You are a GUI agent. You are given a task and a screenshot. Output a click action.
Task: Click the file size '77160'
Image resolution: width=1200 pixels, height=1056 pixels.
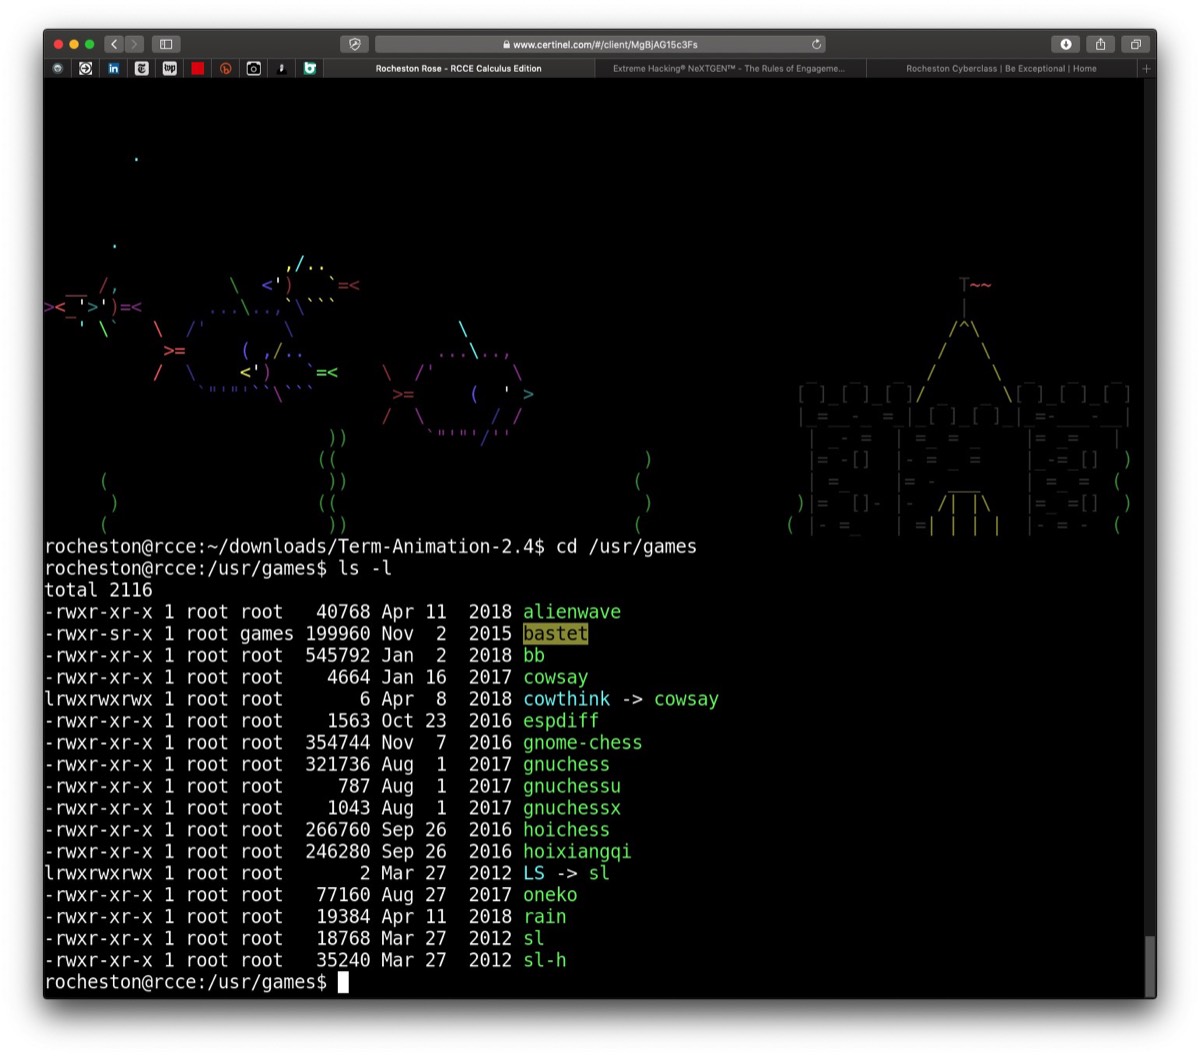click(x=343, y=895)
